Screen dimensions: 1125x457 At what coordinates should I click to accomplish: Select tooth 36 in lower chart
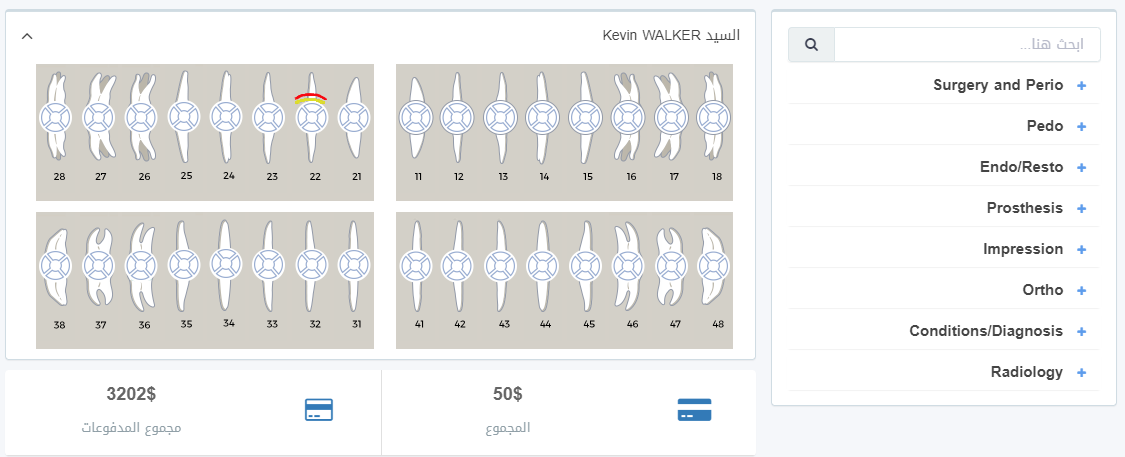pyautogui.click(x=141, y=266)
